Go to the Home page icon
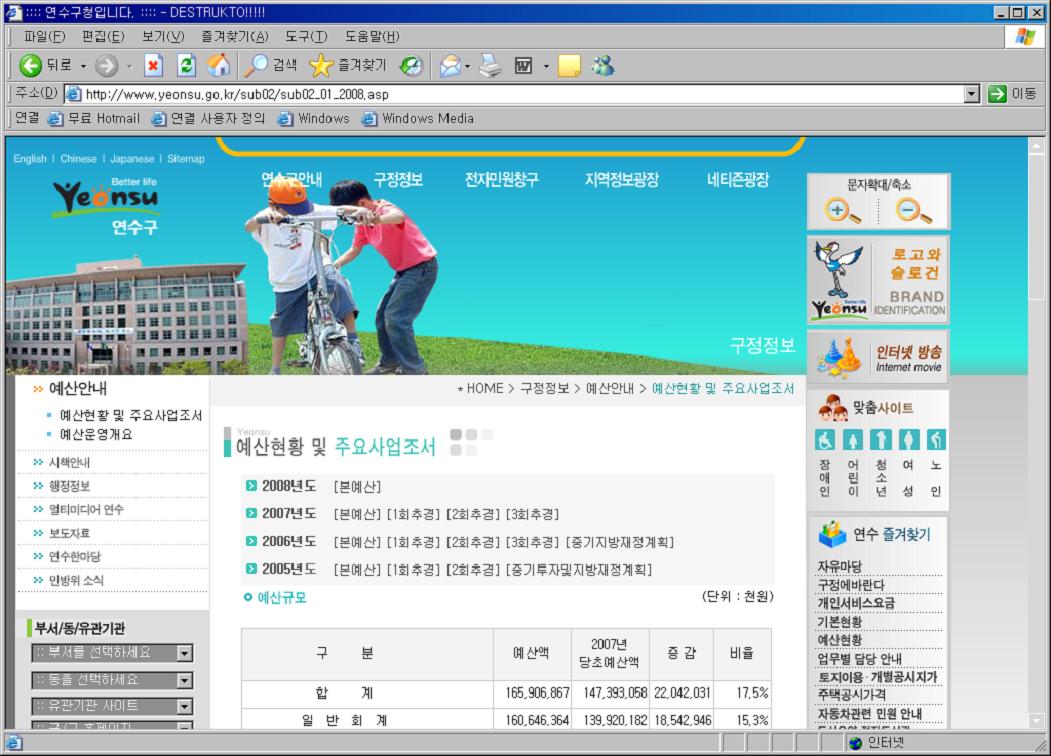 pyautogui.click(x=219, y=66)
